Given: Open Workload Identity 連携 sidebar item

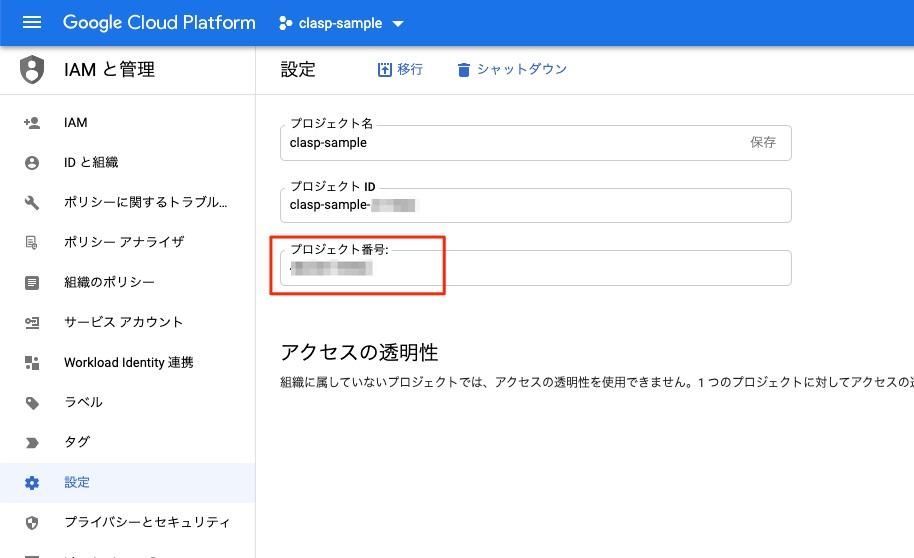Looking at the screenshot, I should [x=128, y=362].
